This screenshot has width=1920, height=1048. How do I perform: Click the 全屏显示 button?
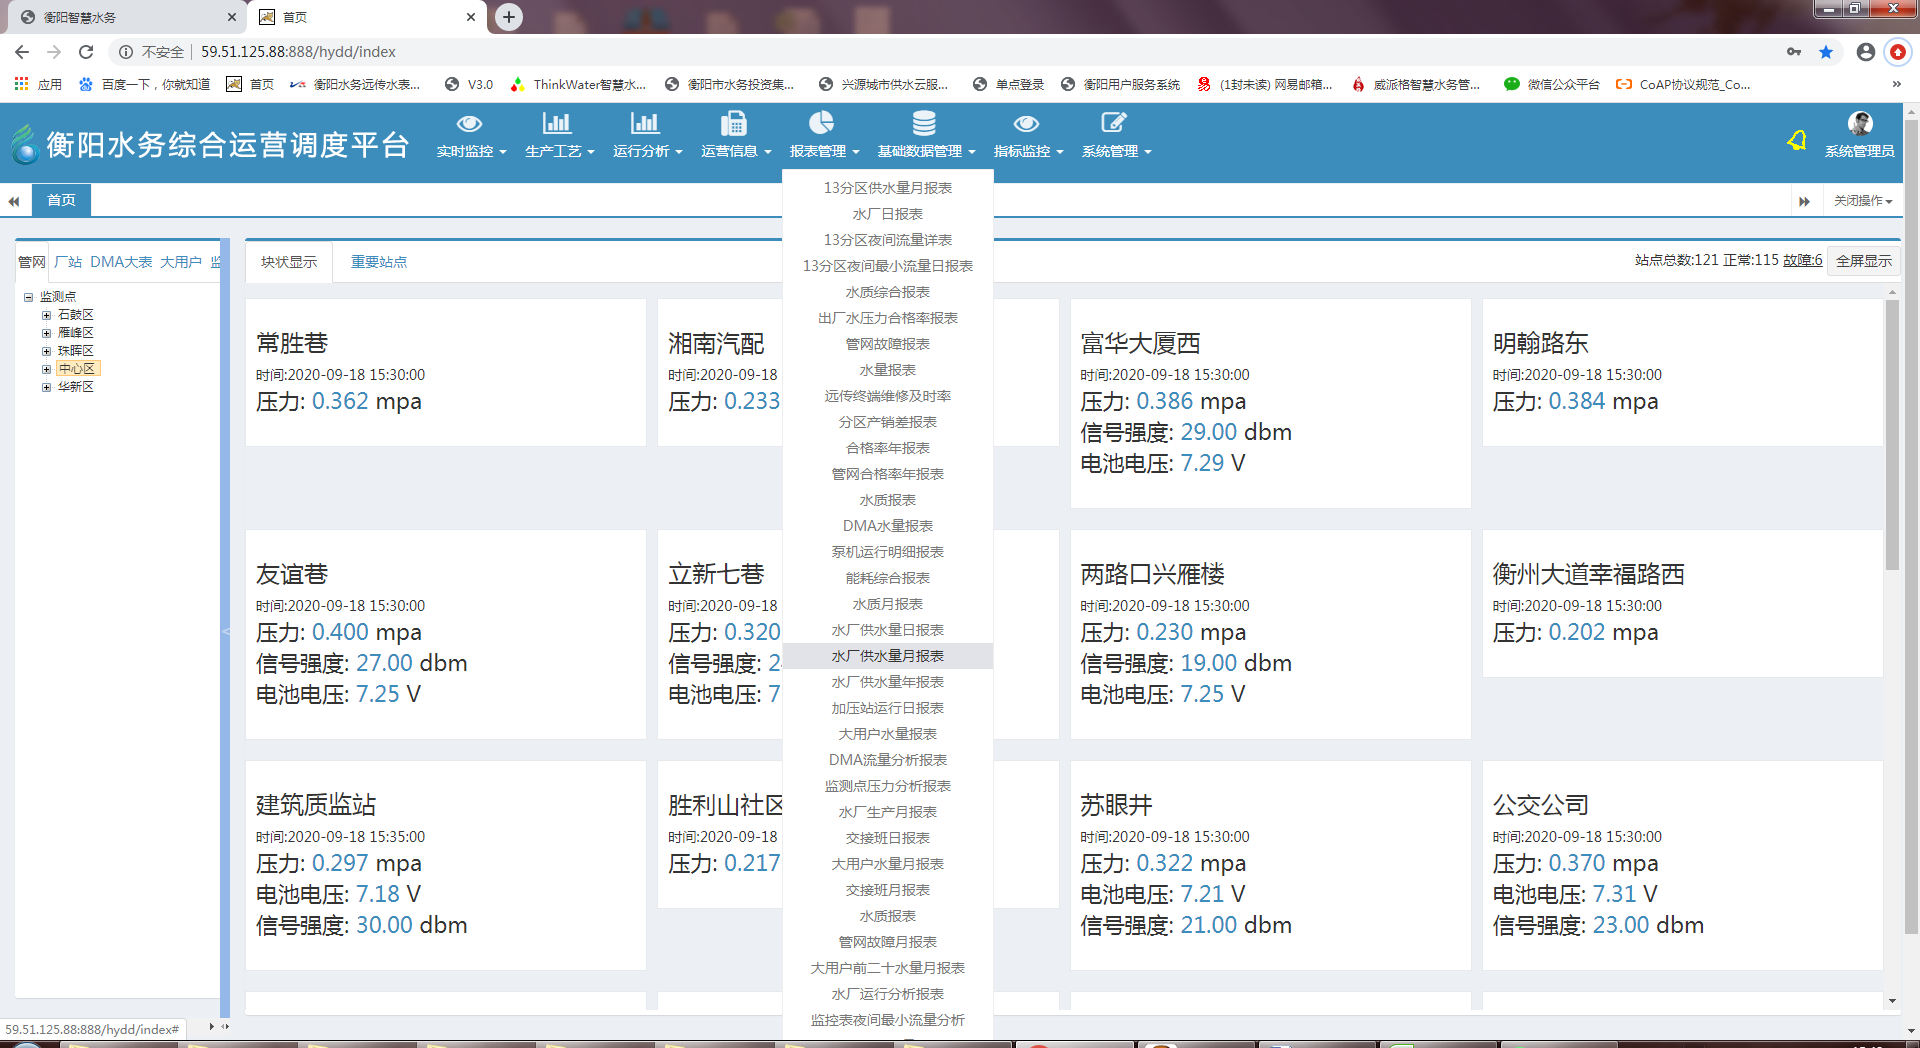[x=1863, y=261]
